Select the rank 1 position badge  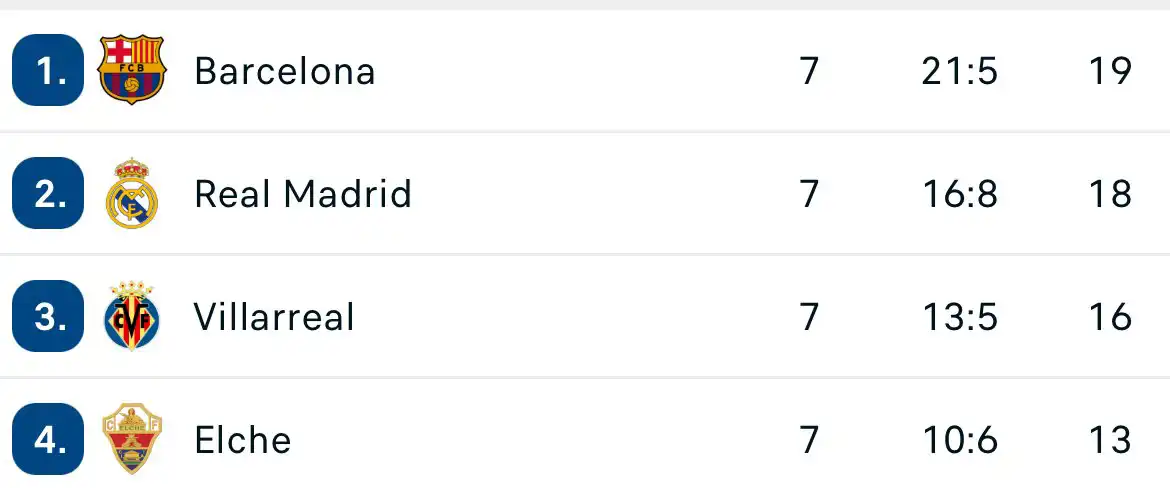(48, 70)
